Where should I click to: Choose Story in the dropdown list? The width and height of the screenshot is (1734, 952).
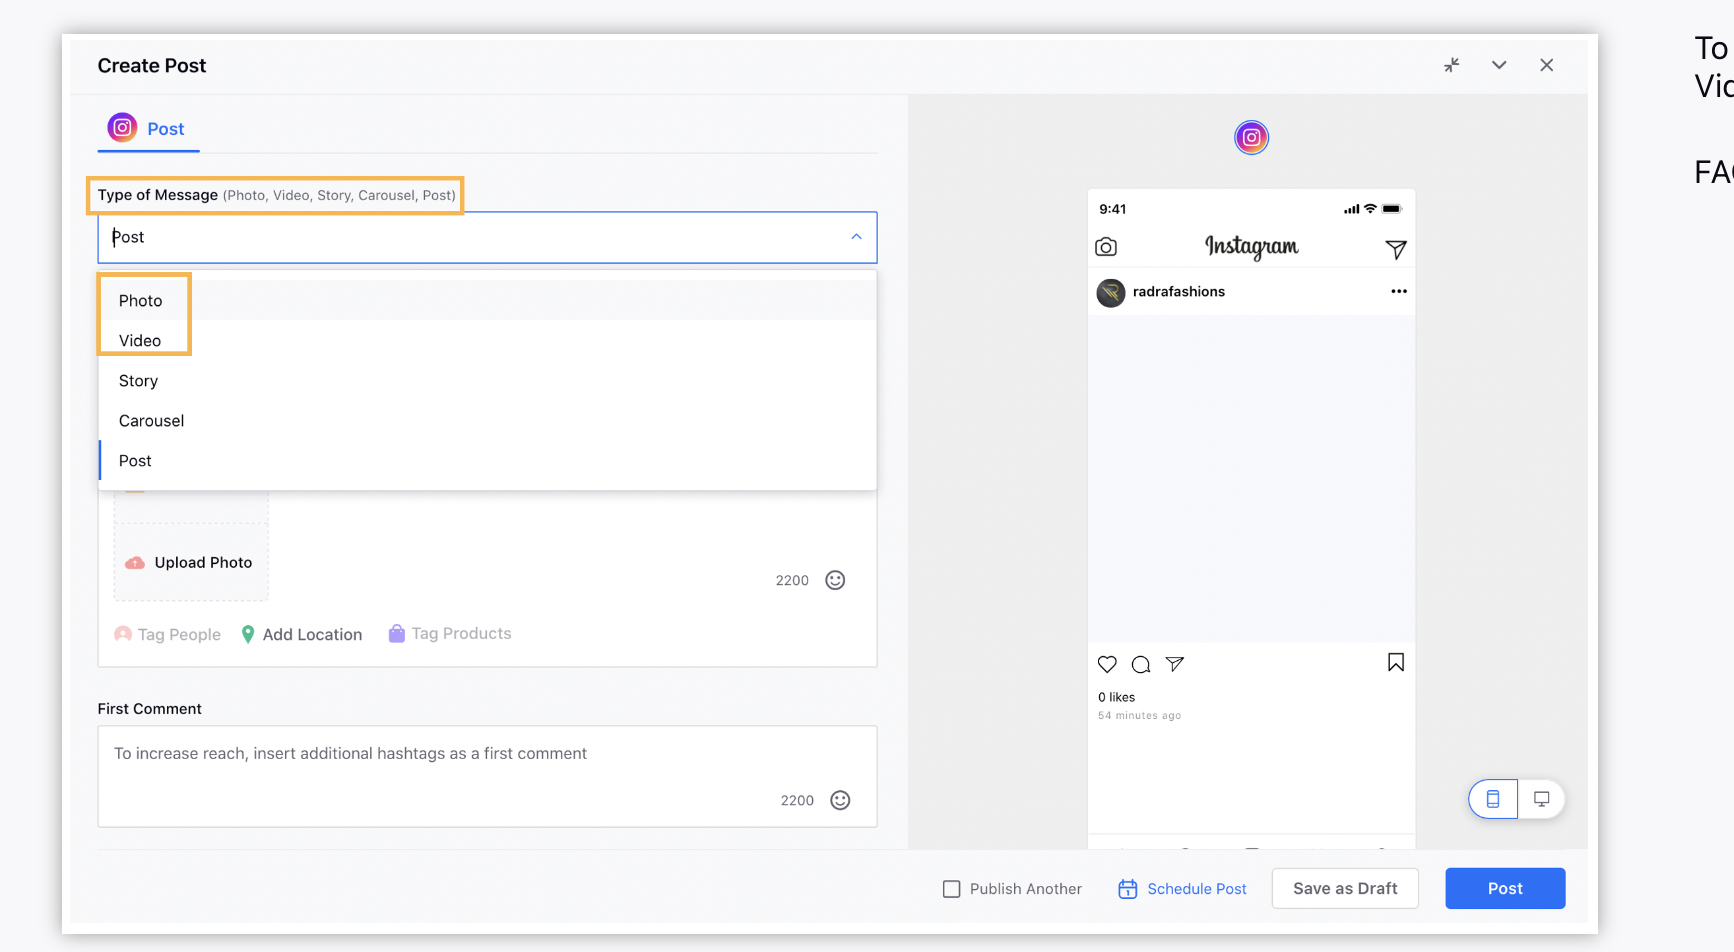coord(487,380)
